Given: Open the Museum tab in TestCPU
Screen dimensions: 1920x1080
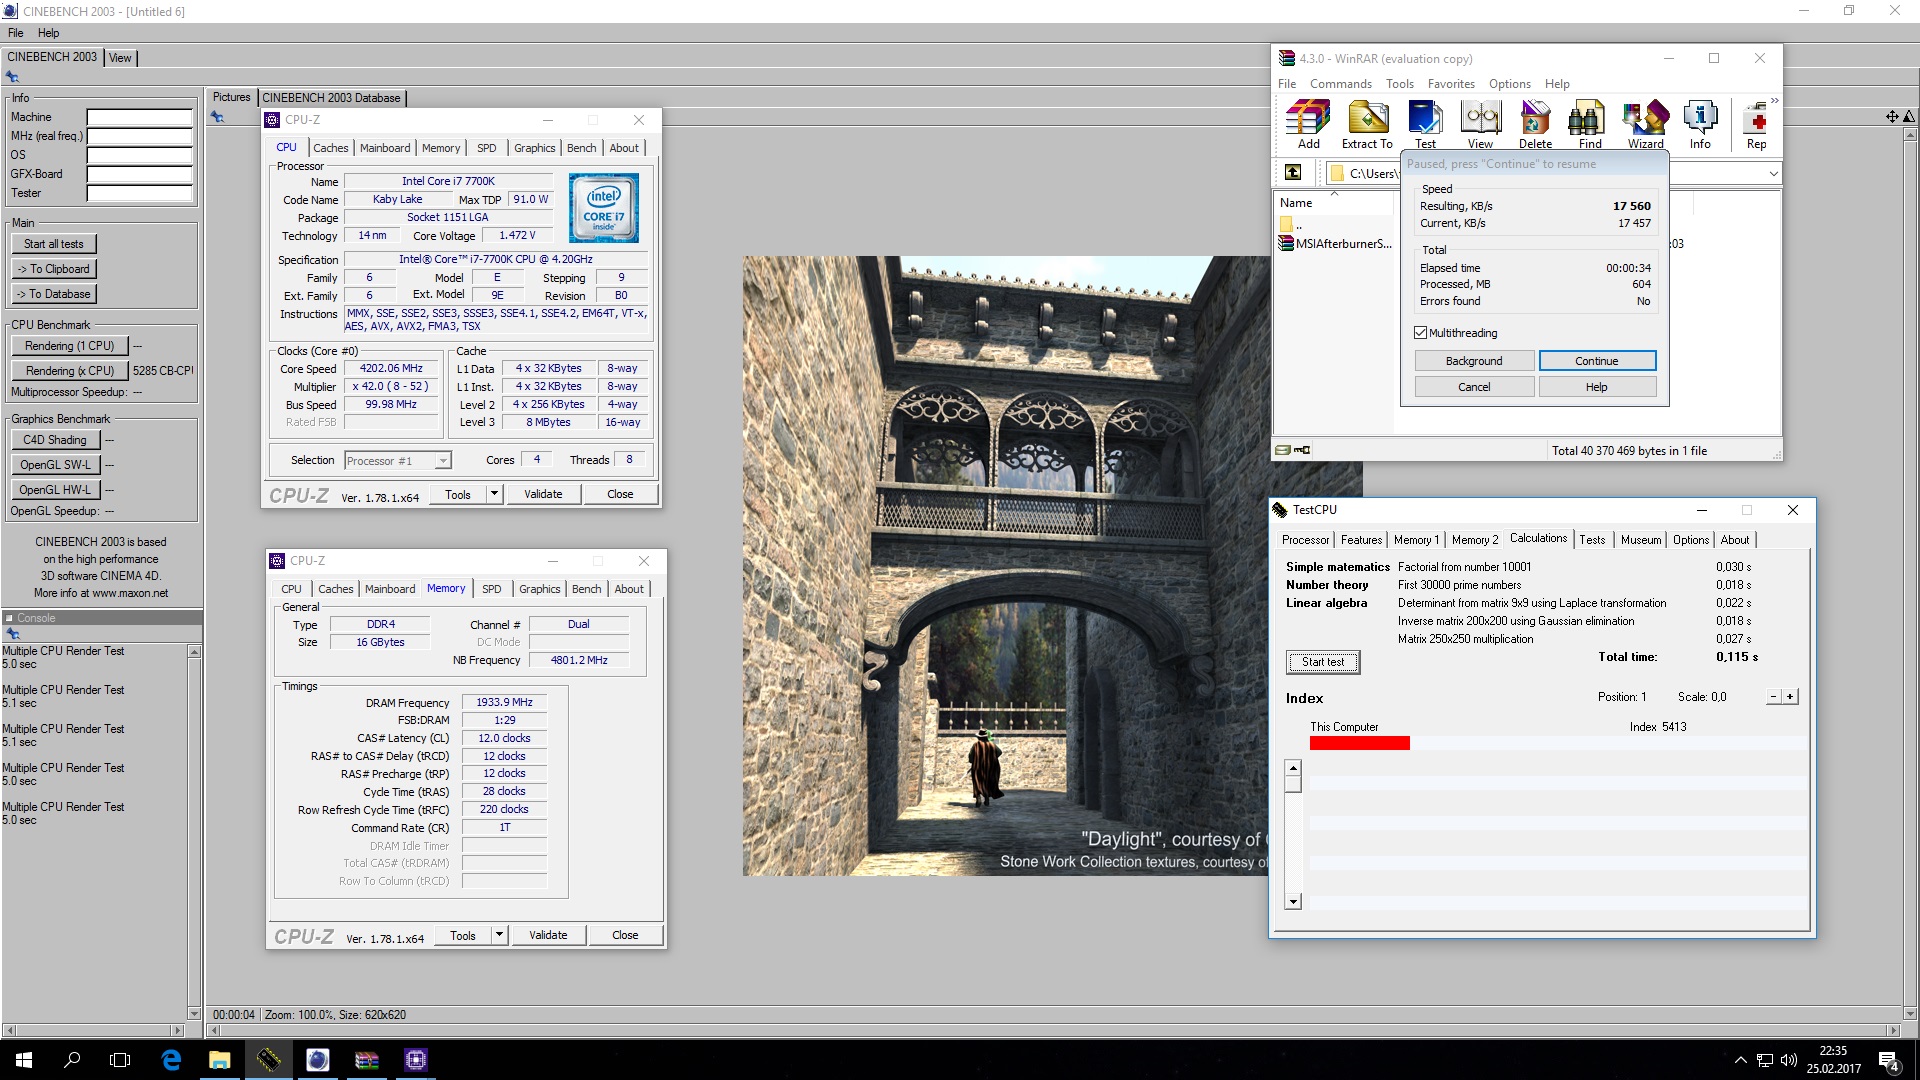Looking at the screenshot, I should click(1641, 540).
